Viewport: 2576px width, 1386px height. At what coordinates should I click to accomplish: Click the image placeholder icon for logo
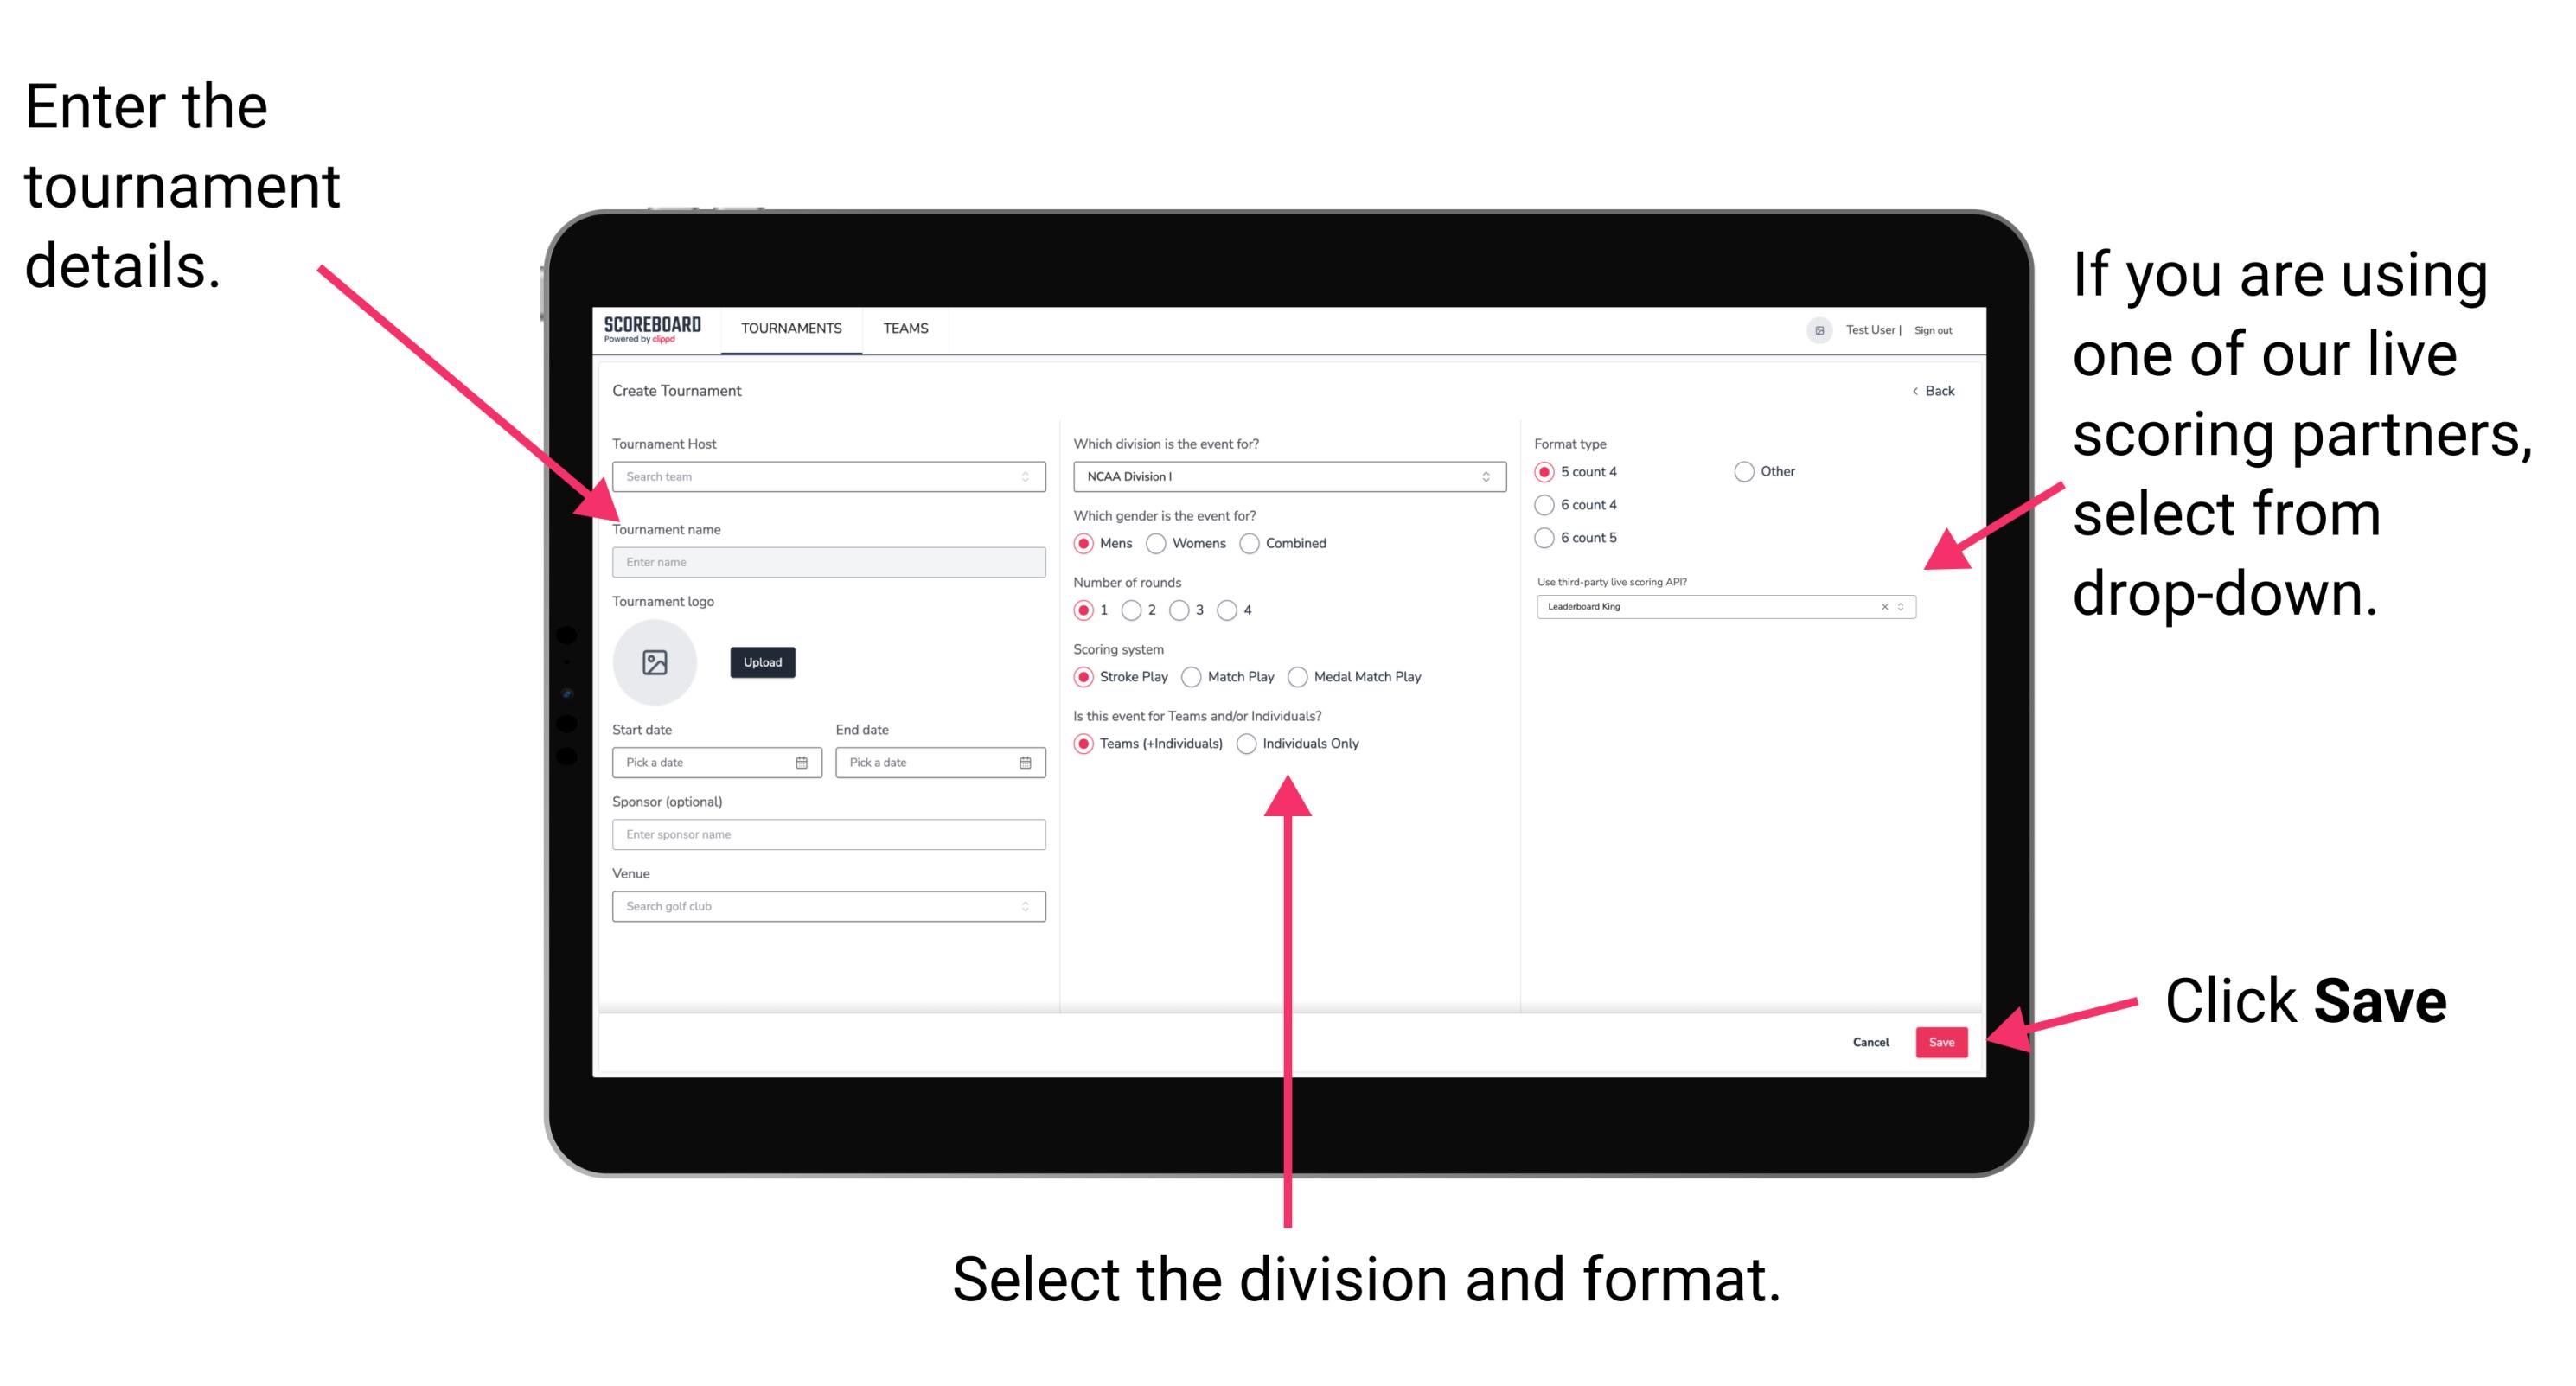tap(654, 661)
